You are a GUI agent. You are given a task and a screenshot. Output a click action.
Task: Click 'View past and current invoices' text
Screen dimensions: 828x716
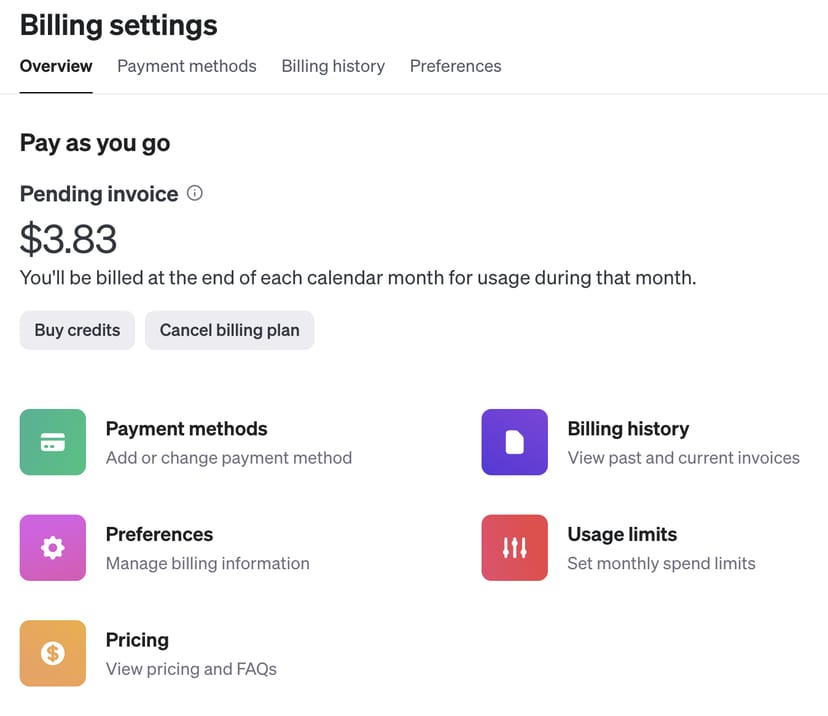click(683, 458)
